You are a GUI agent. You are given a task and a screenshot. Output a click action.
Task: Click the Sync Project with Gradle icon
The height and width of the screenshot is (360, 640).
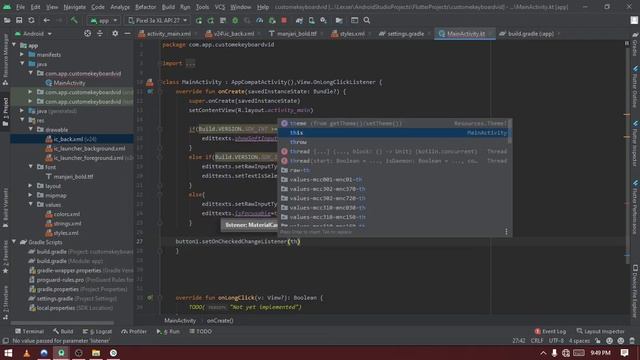299,20
